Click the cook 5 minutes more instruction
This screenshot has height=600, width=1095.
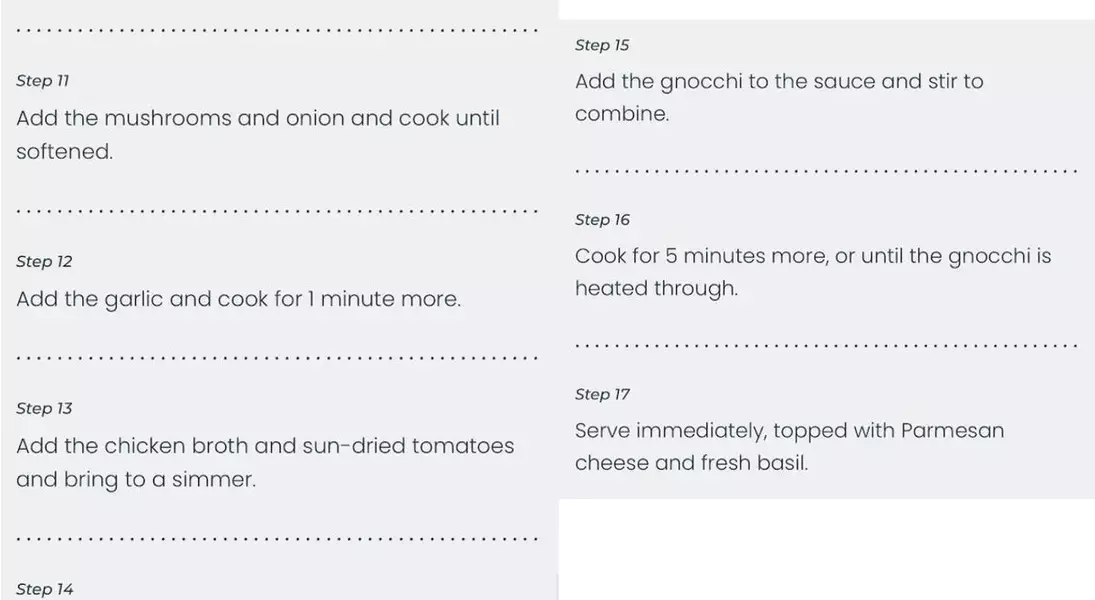click(813, 272)
